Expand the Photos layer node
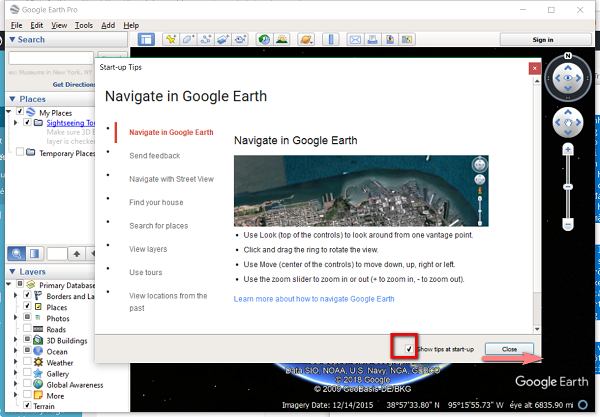This screenshot has height=417, width=600. [x=15, y=318]
